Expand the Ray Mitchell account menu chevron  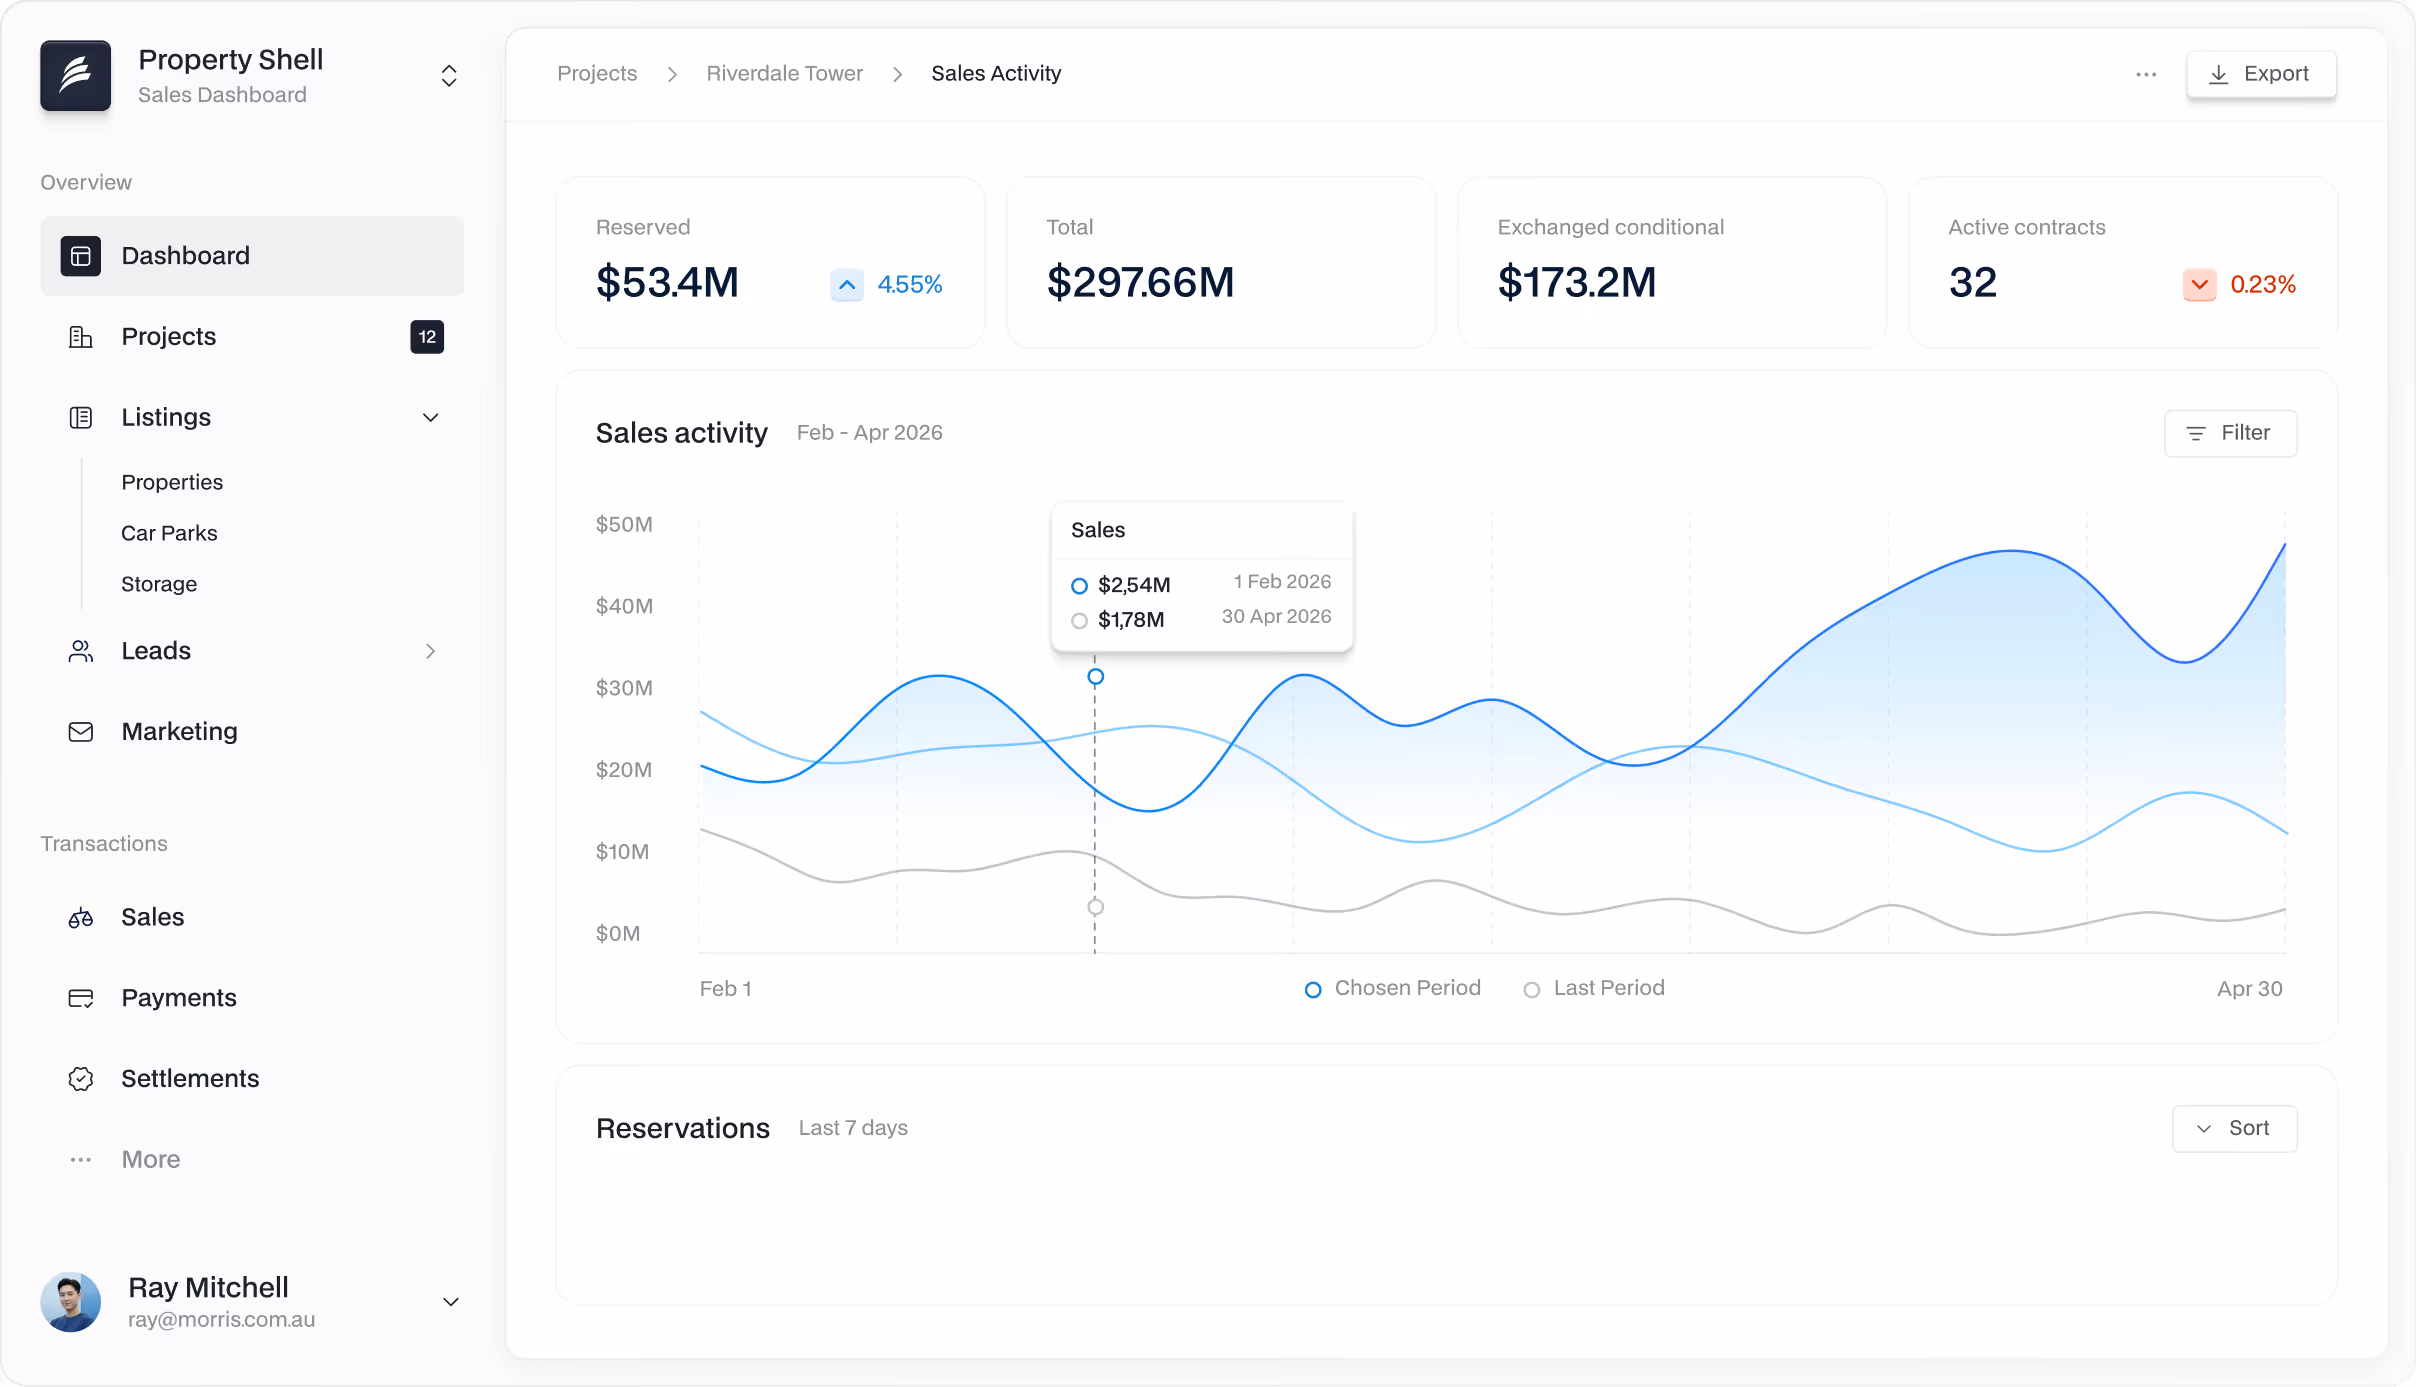(451, 1302)
